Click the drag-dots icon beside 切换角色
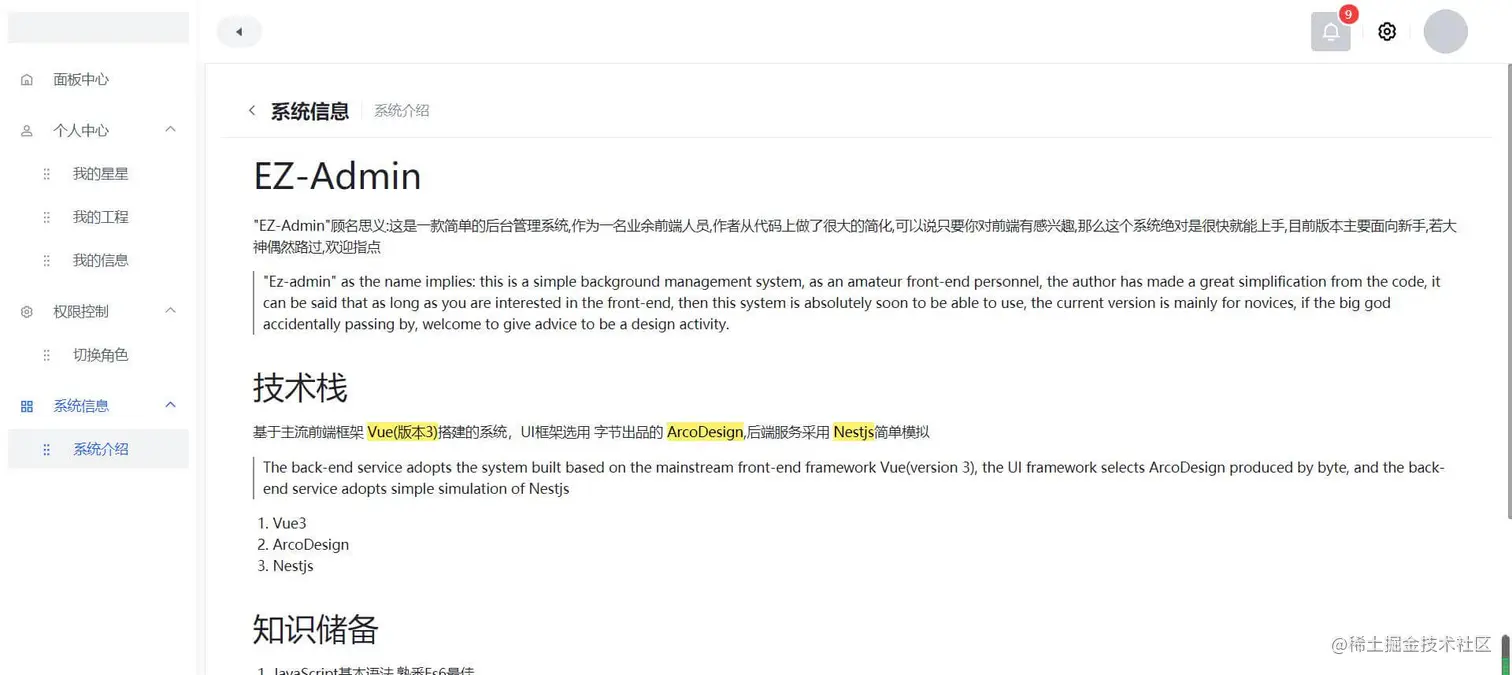 [x=46, y=355]
